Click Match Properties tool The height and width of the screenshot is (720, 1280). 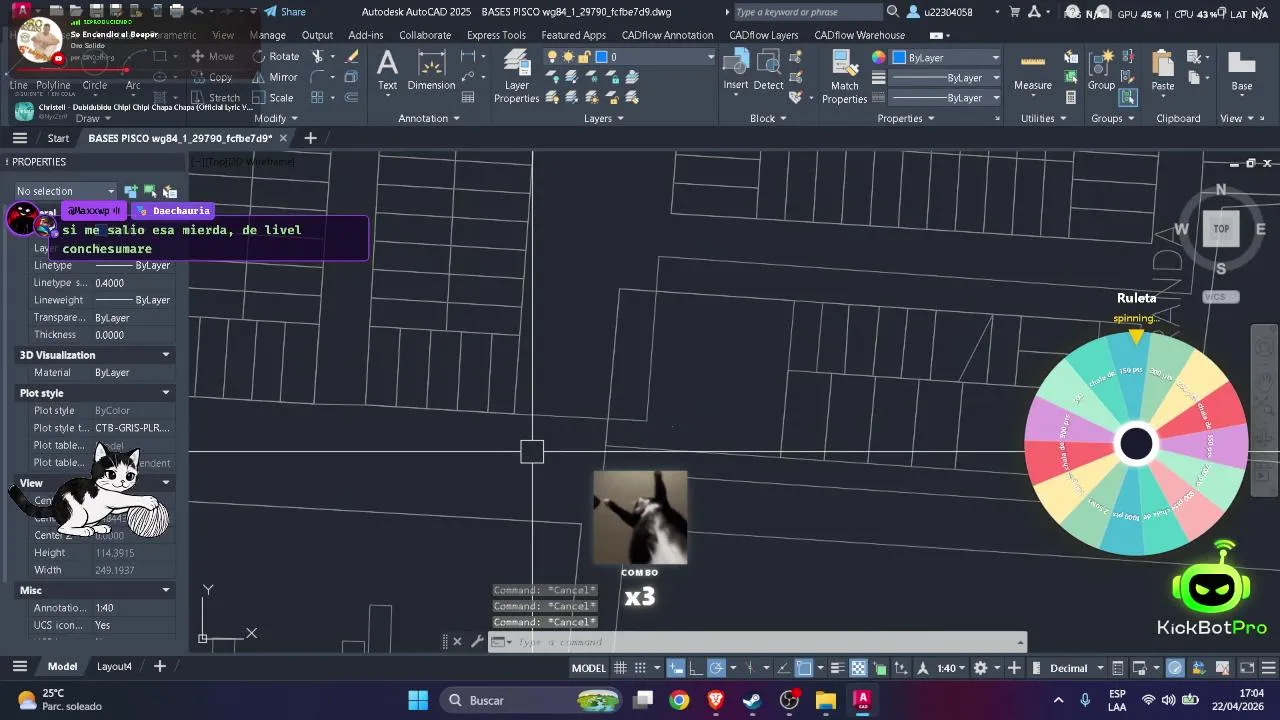[844, 77]
